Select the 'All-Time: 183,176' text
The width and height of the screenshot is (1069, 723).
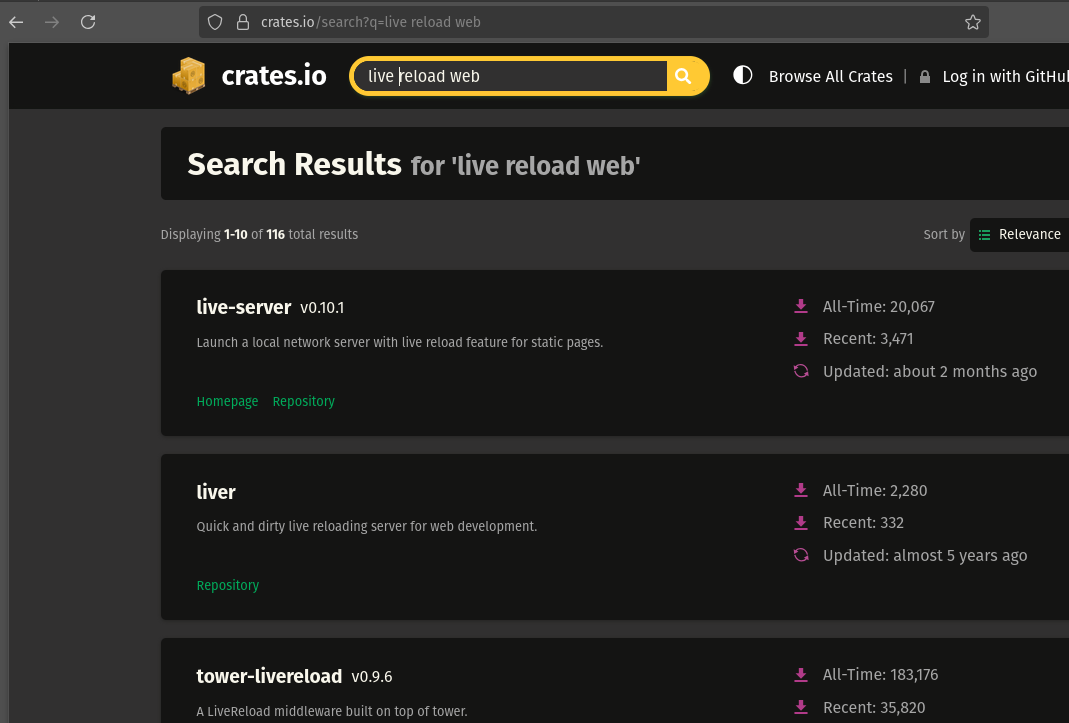tap(881, 675)
